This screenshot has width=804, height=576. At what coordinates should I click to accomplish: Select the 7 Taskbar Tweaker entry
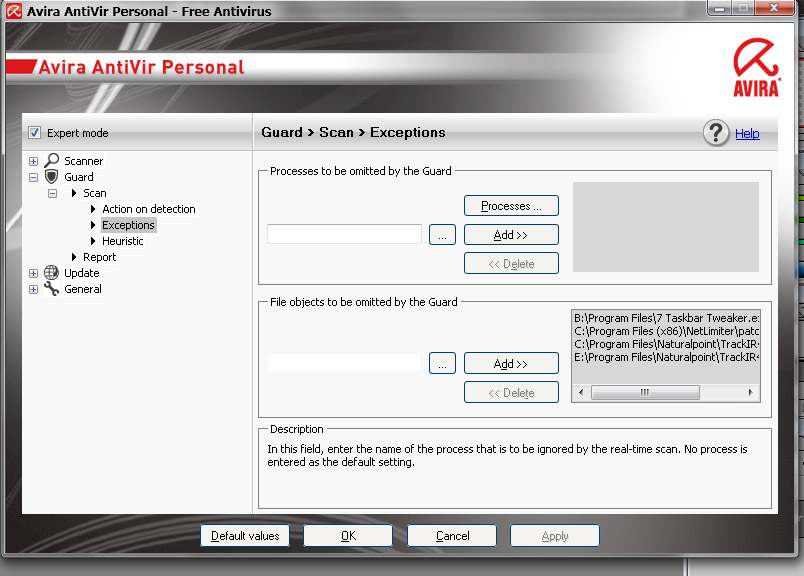pos(666,318)
